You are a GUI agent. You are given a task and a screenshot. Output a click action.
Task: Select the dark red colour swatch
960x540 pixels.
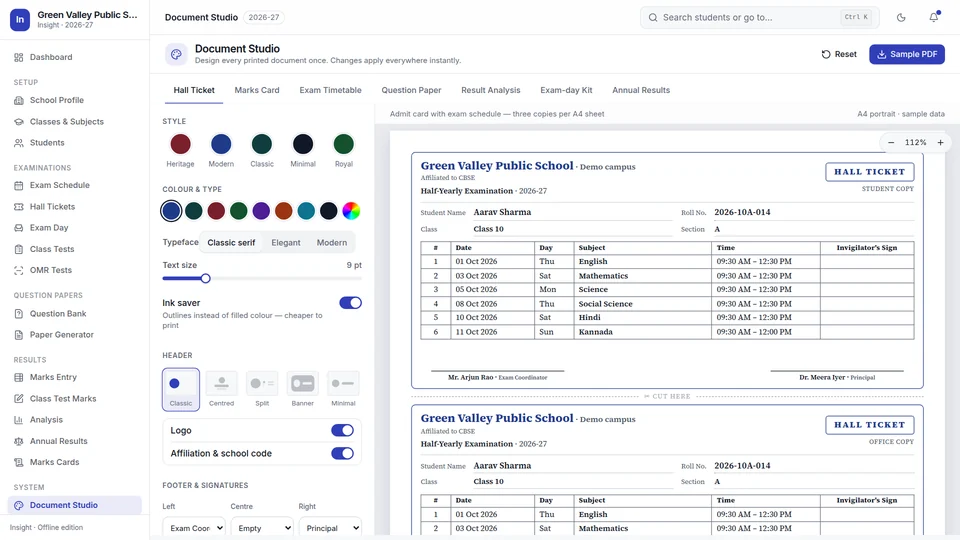[216, 211]
